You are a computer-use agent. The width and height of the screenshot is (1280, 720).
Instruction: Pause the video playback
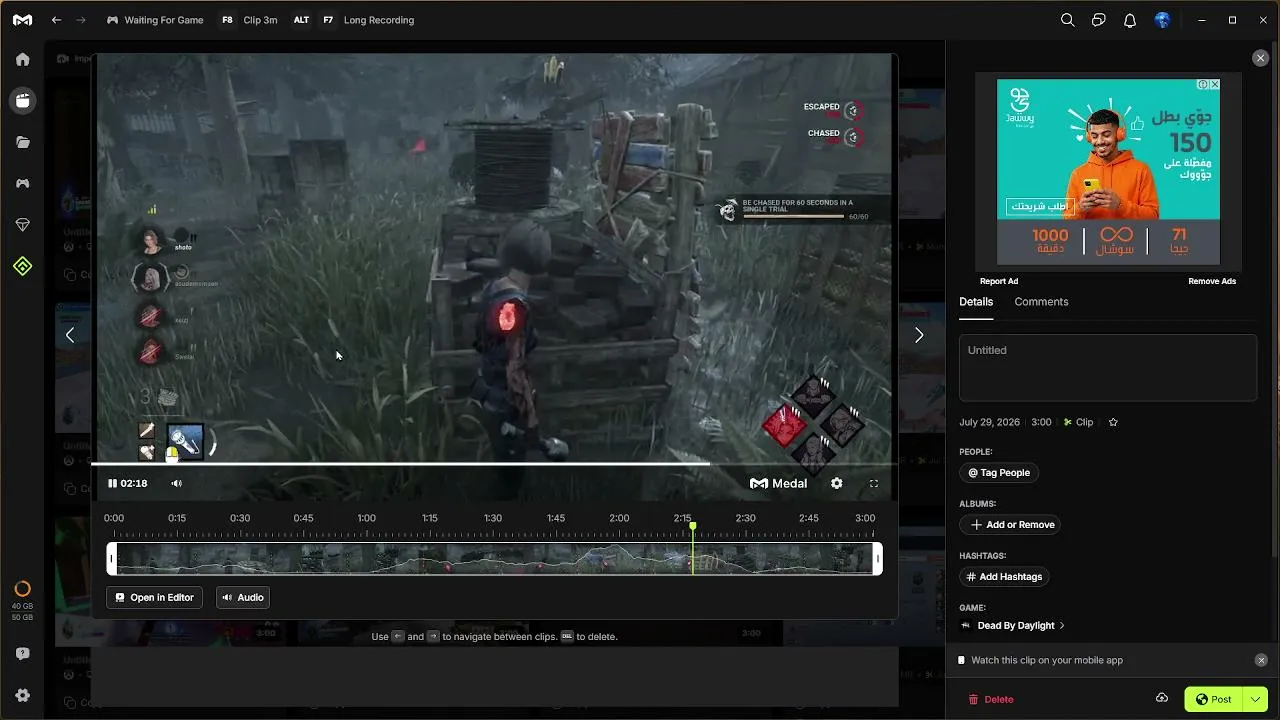click(x=112, y=483)
